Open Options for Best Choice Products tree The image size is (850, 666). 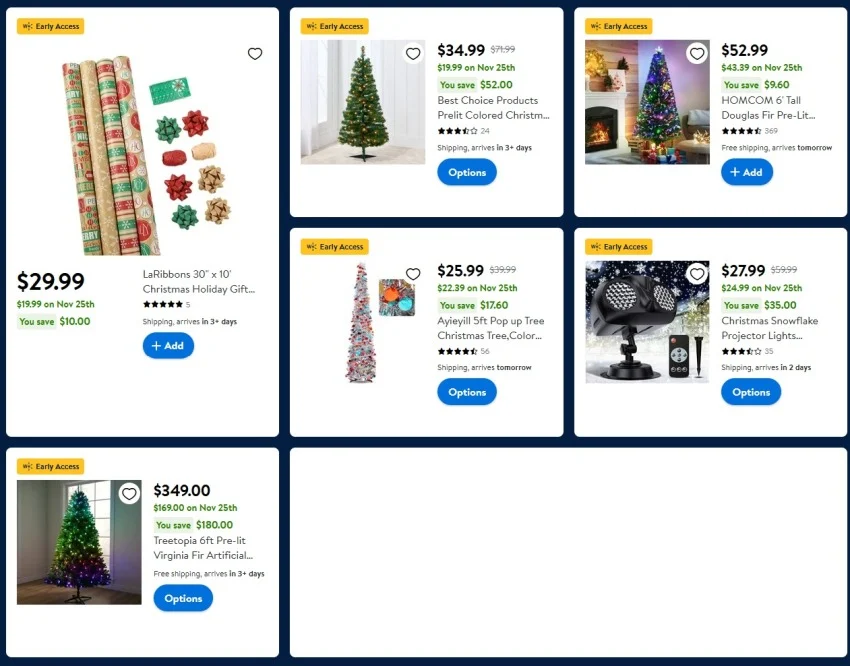click(467, 172)
